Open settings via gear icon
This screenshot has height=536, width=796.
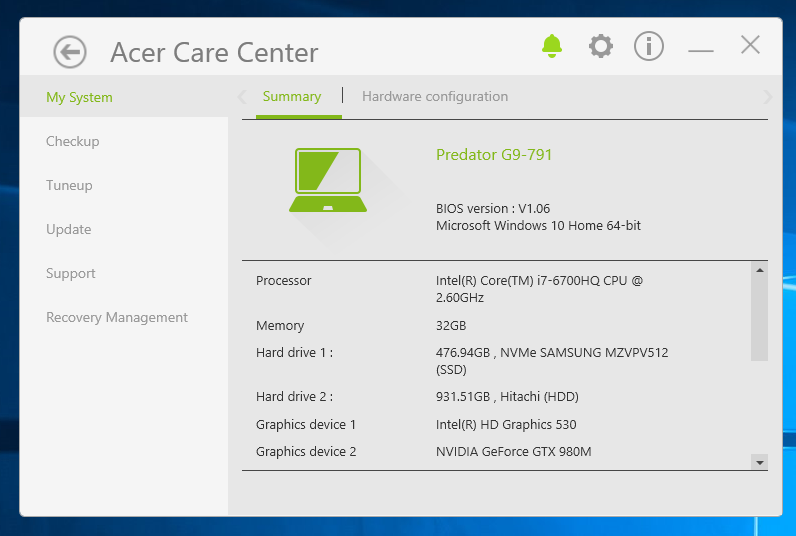coord(601,46)
